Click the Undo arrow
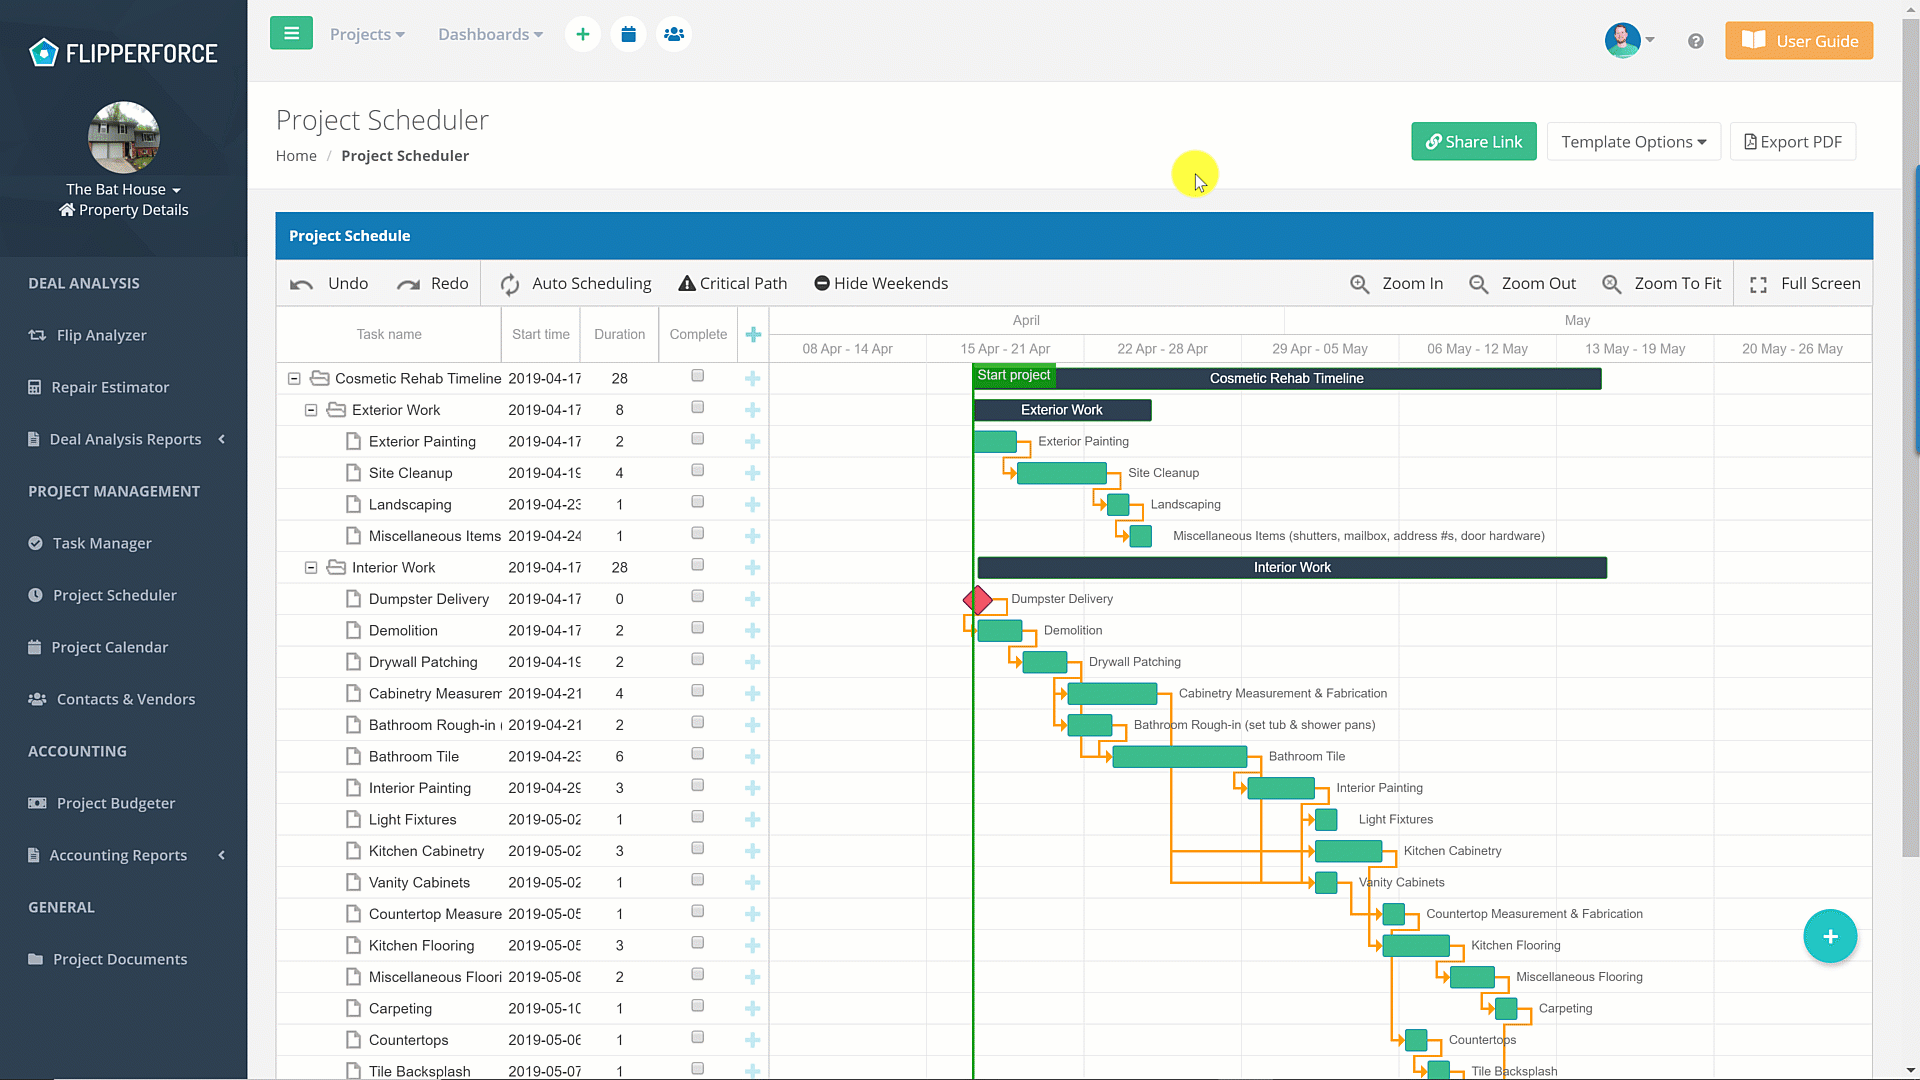 pos(302,284)
